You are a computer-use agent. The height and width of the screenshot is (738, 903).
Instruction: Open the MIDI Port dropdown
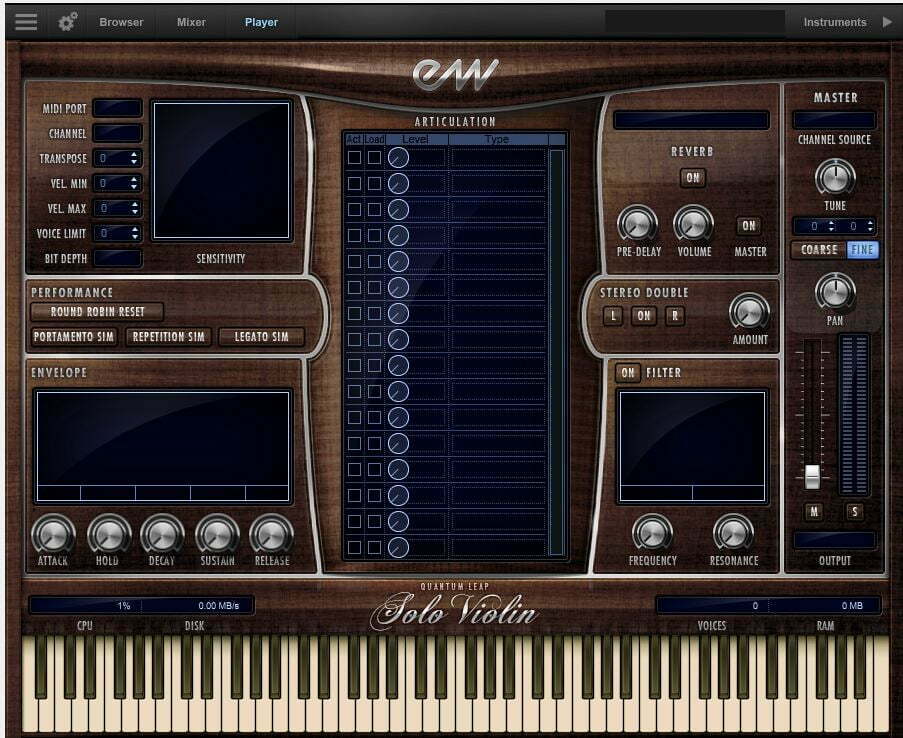tap(117, 108)
